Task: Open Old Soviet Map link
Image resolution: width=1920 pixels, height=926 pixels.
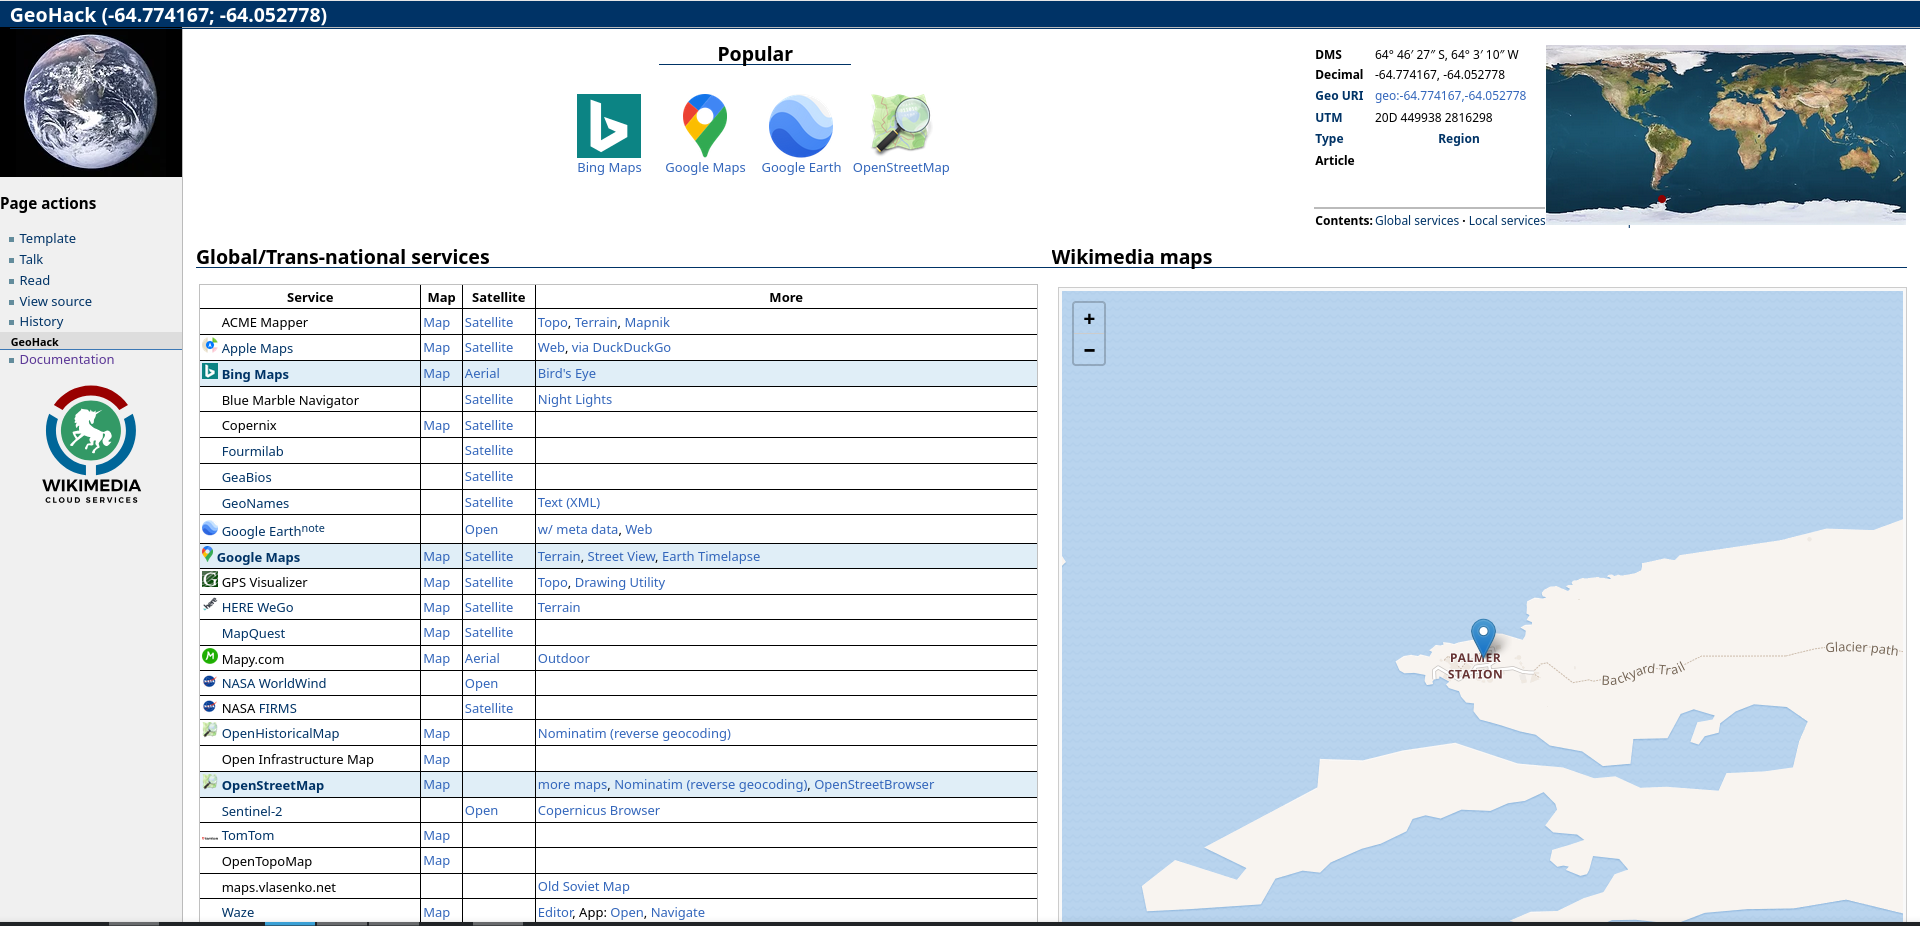Action: (x=584, y=886)
